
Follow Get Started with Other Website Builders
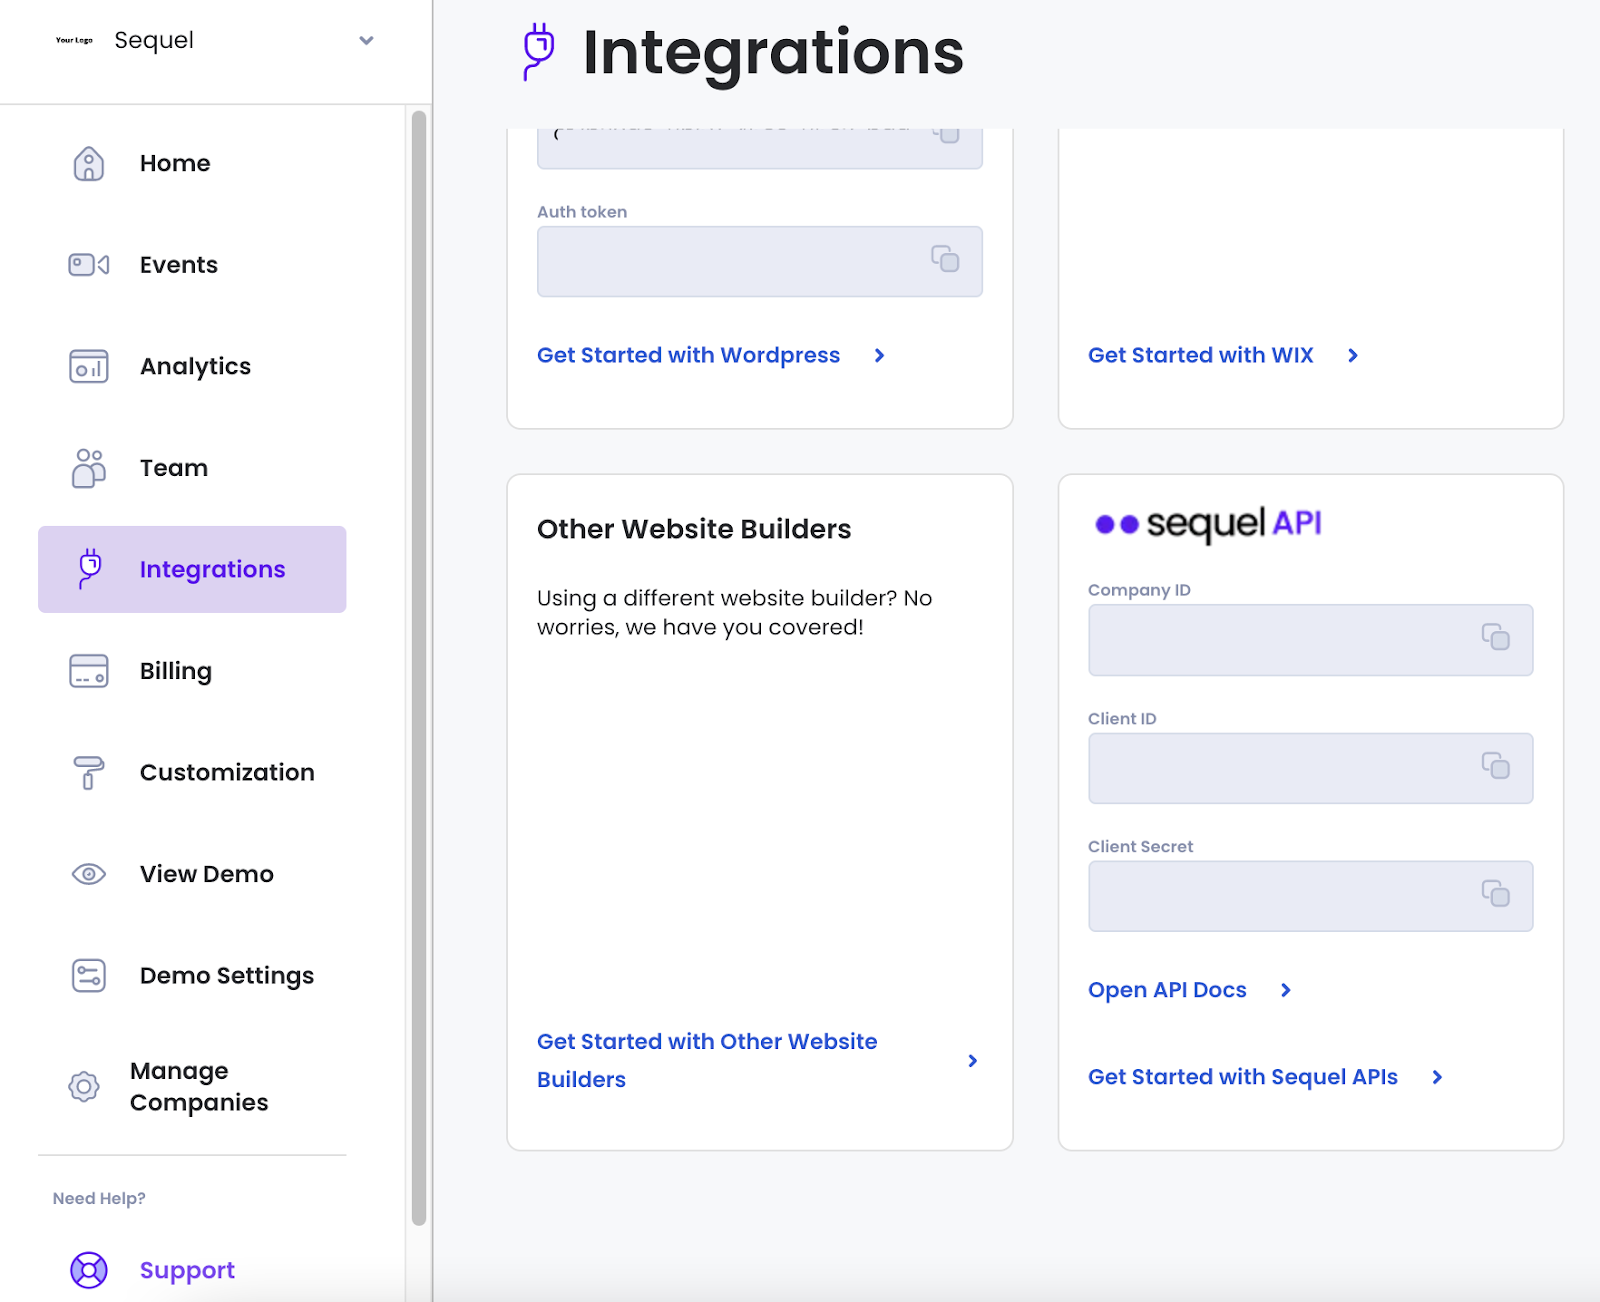pos(707,1060)
